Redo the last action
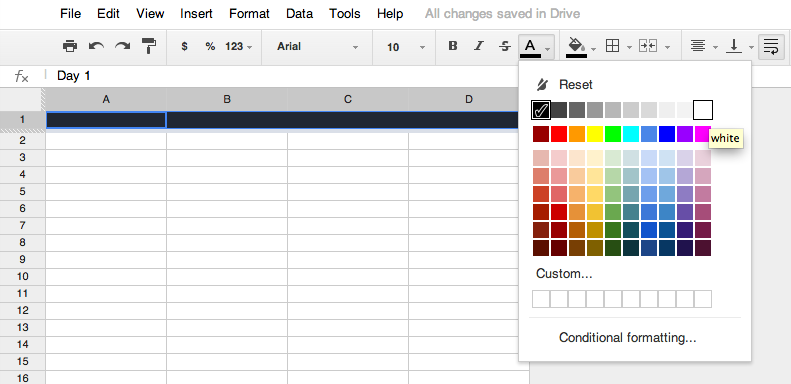 click(123, 46)
